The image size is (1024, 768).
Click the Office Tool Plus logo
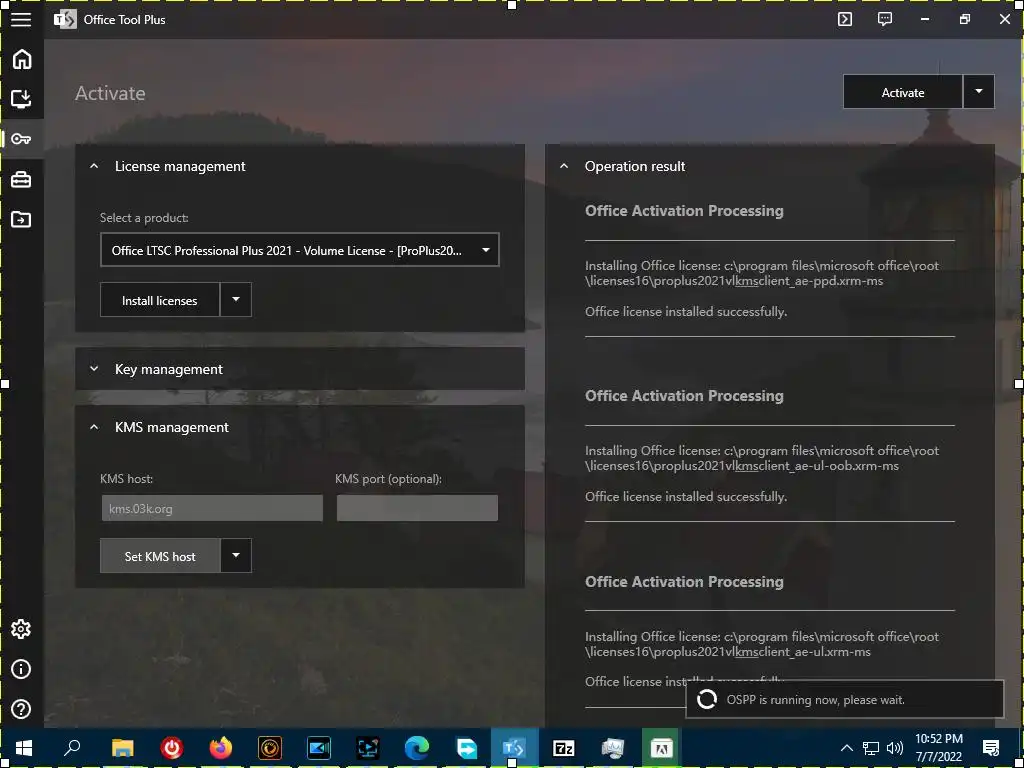[65, 20]
